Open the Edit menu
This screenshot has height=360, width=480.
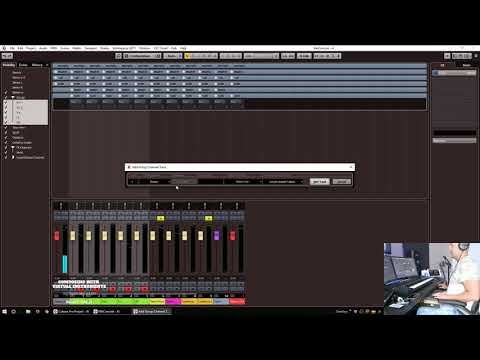pos(20,48)
